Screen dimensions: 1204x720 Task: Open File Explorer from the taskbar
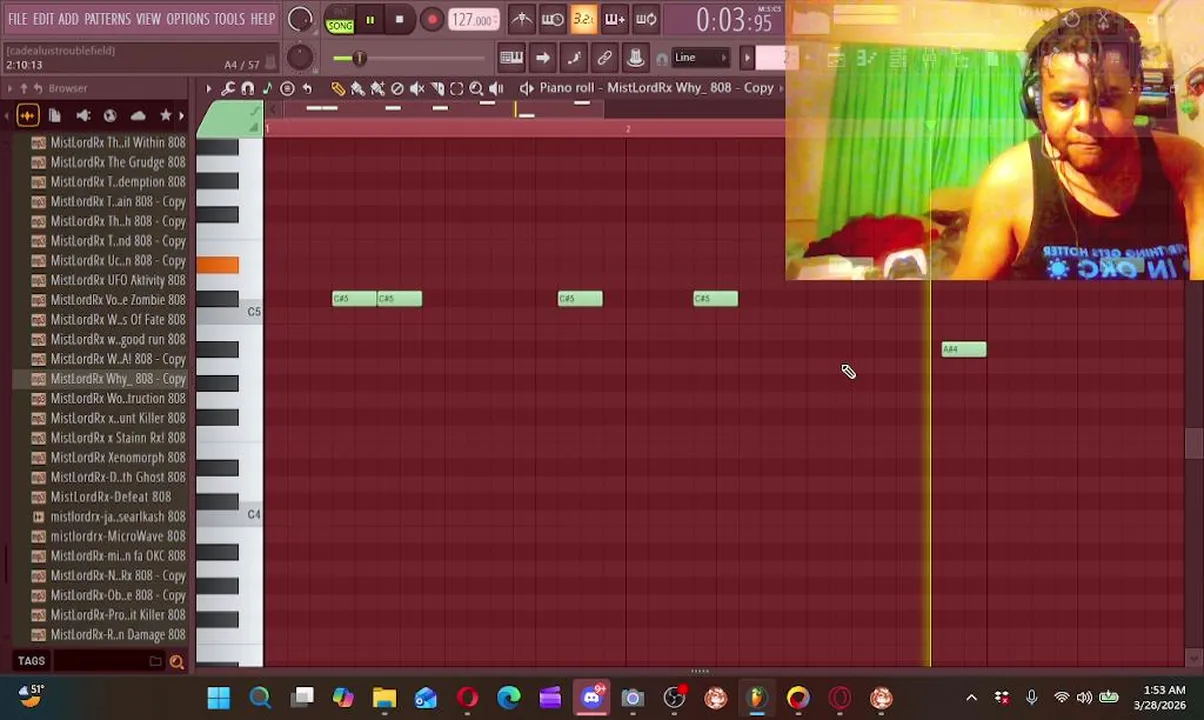[384, 697]
